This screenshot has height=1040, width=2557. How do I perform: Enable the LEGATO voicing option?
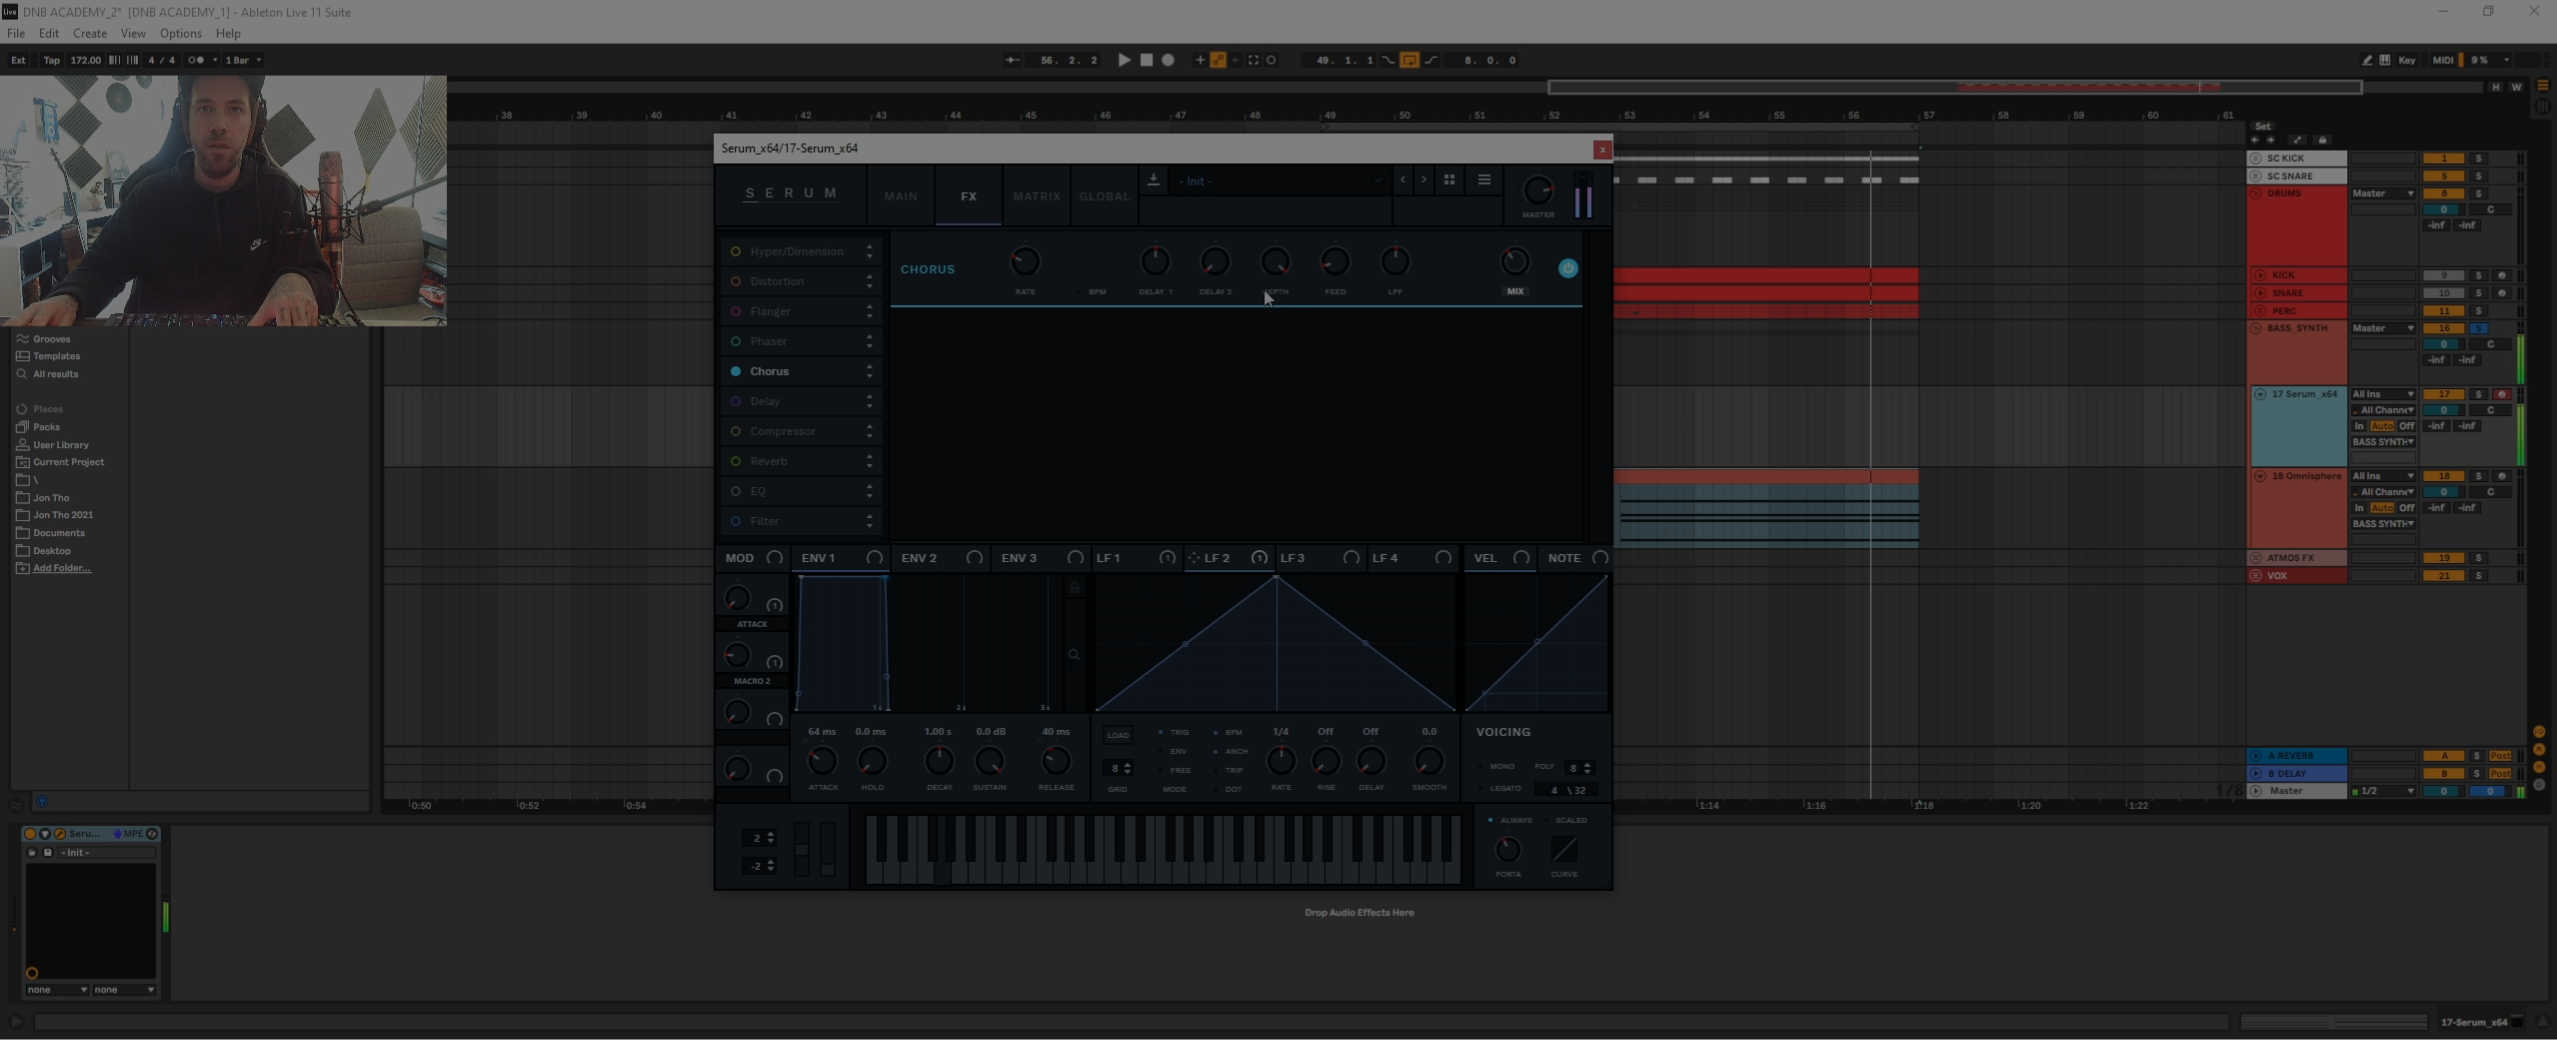tap(1500, 788)
